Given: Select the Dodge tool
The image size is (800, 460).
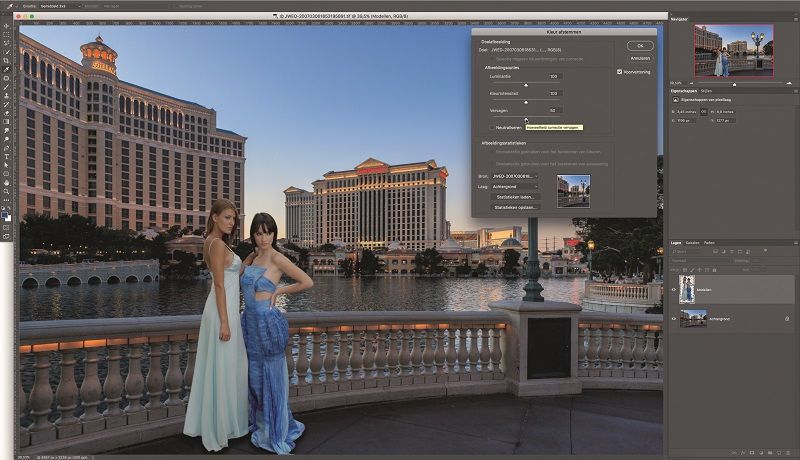Looking at the screenshot, I should tap(6, 139).
